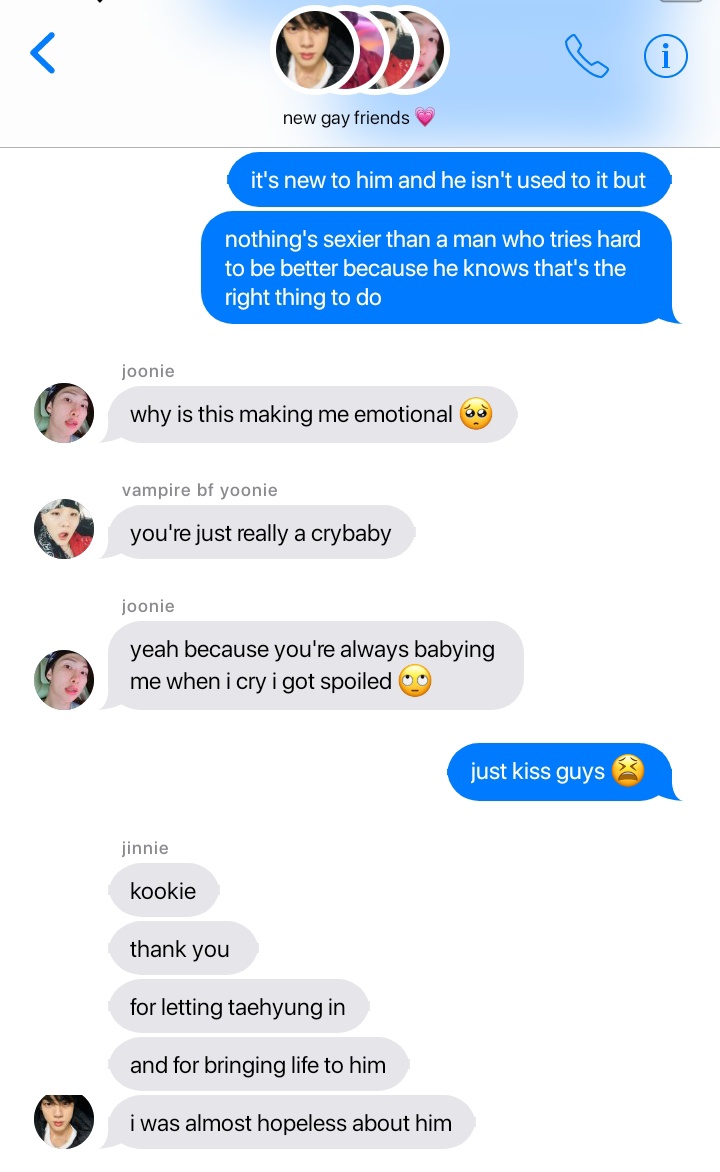Select the 'you're just really a crybaby' bubble
The width and height of the screenshot is (720, 1172).
pos(262,532)
